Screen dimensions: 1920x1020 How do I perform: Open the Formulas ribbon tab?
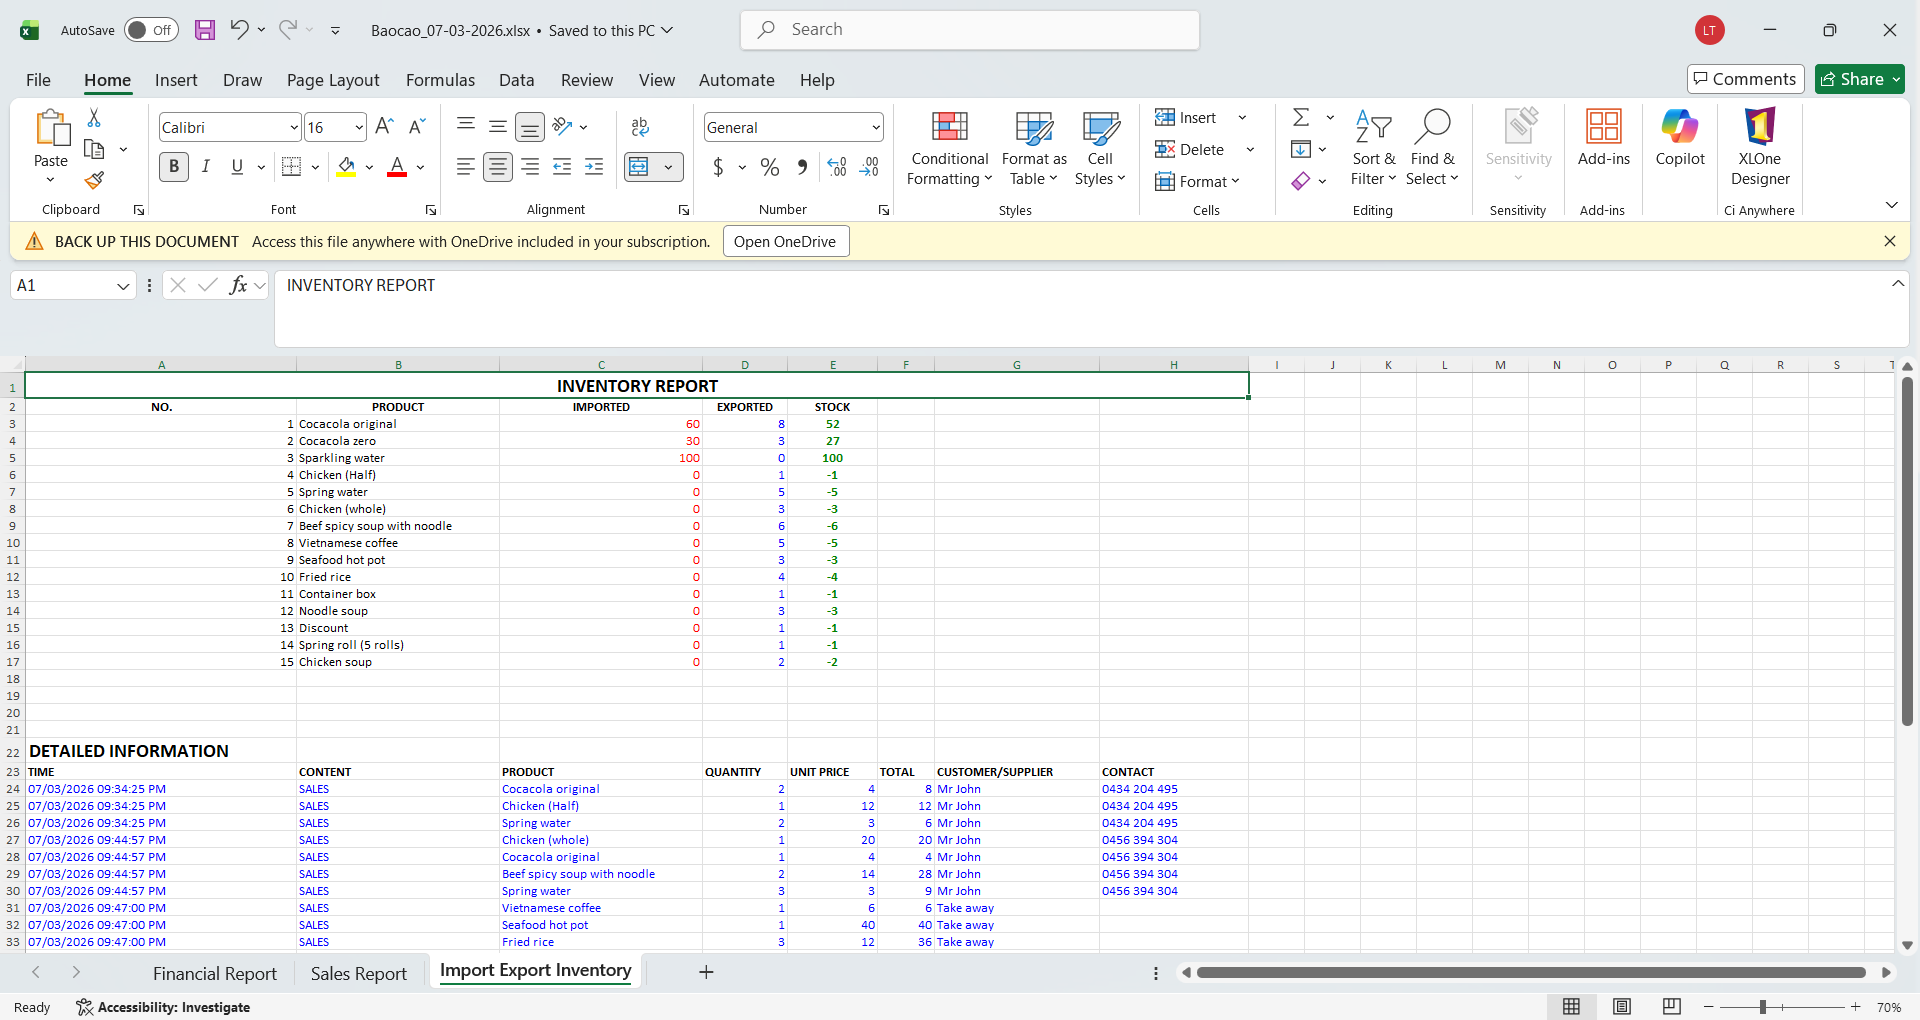pyautogui.click(x=440, y=80)
